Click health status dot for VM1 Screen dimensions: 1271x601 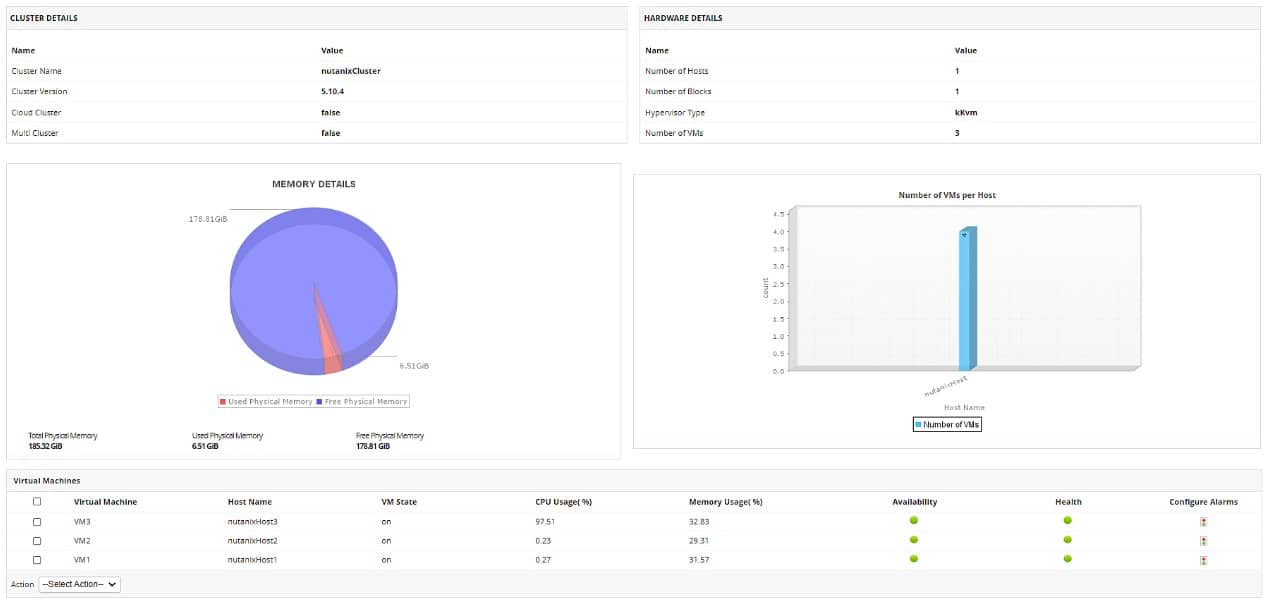click(1068, 559)
